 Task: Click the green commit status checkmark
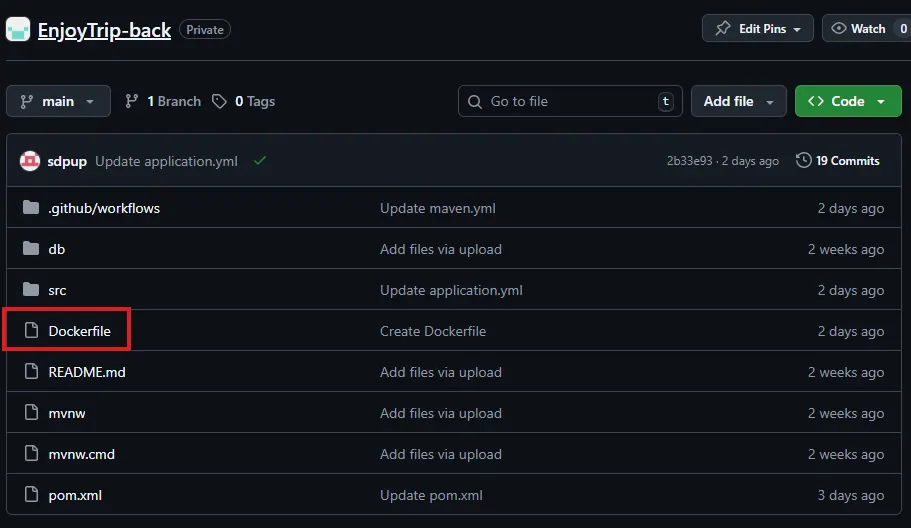point(260,161)
